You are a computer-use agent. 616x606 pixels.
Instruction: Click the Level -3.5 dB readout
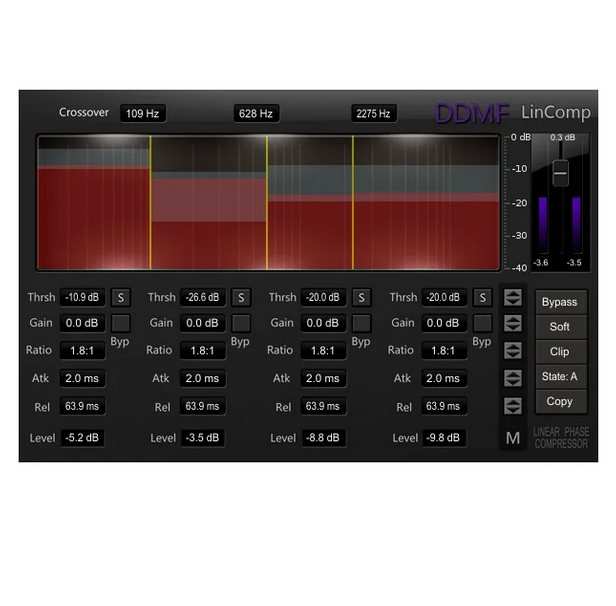point(203,438)
